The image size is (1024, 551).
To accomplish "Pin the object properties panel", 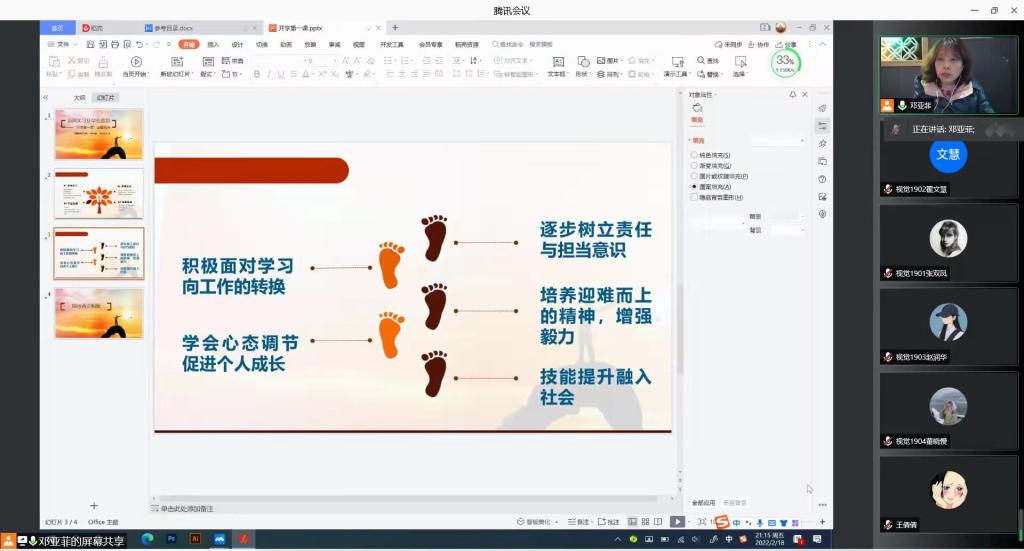I will point(792,94).
